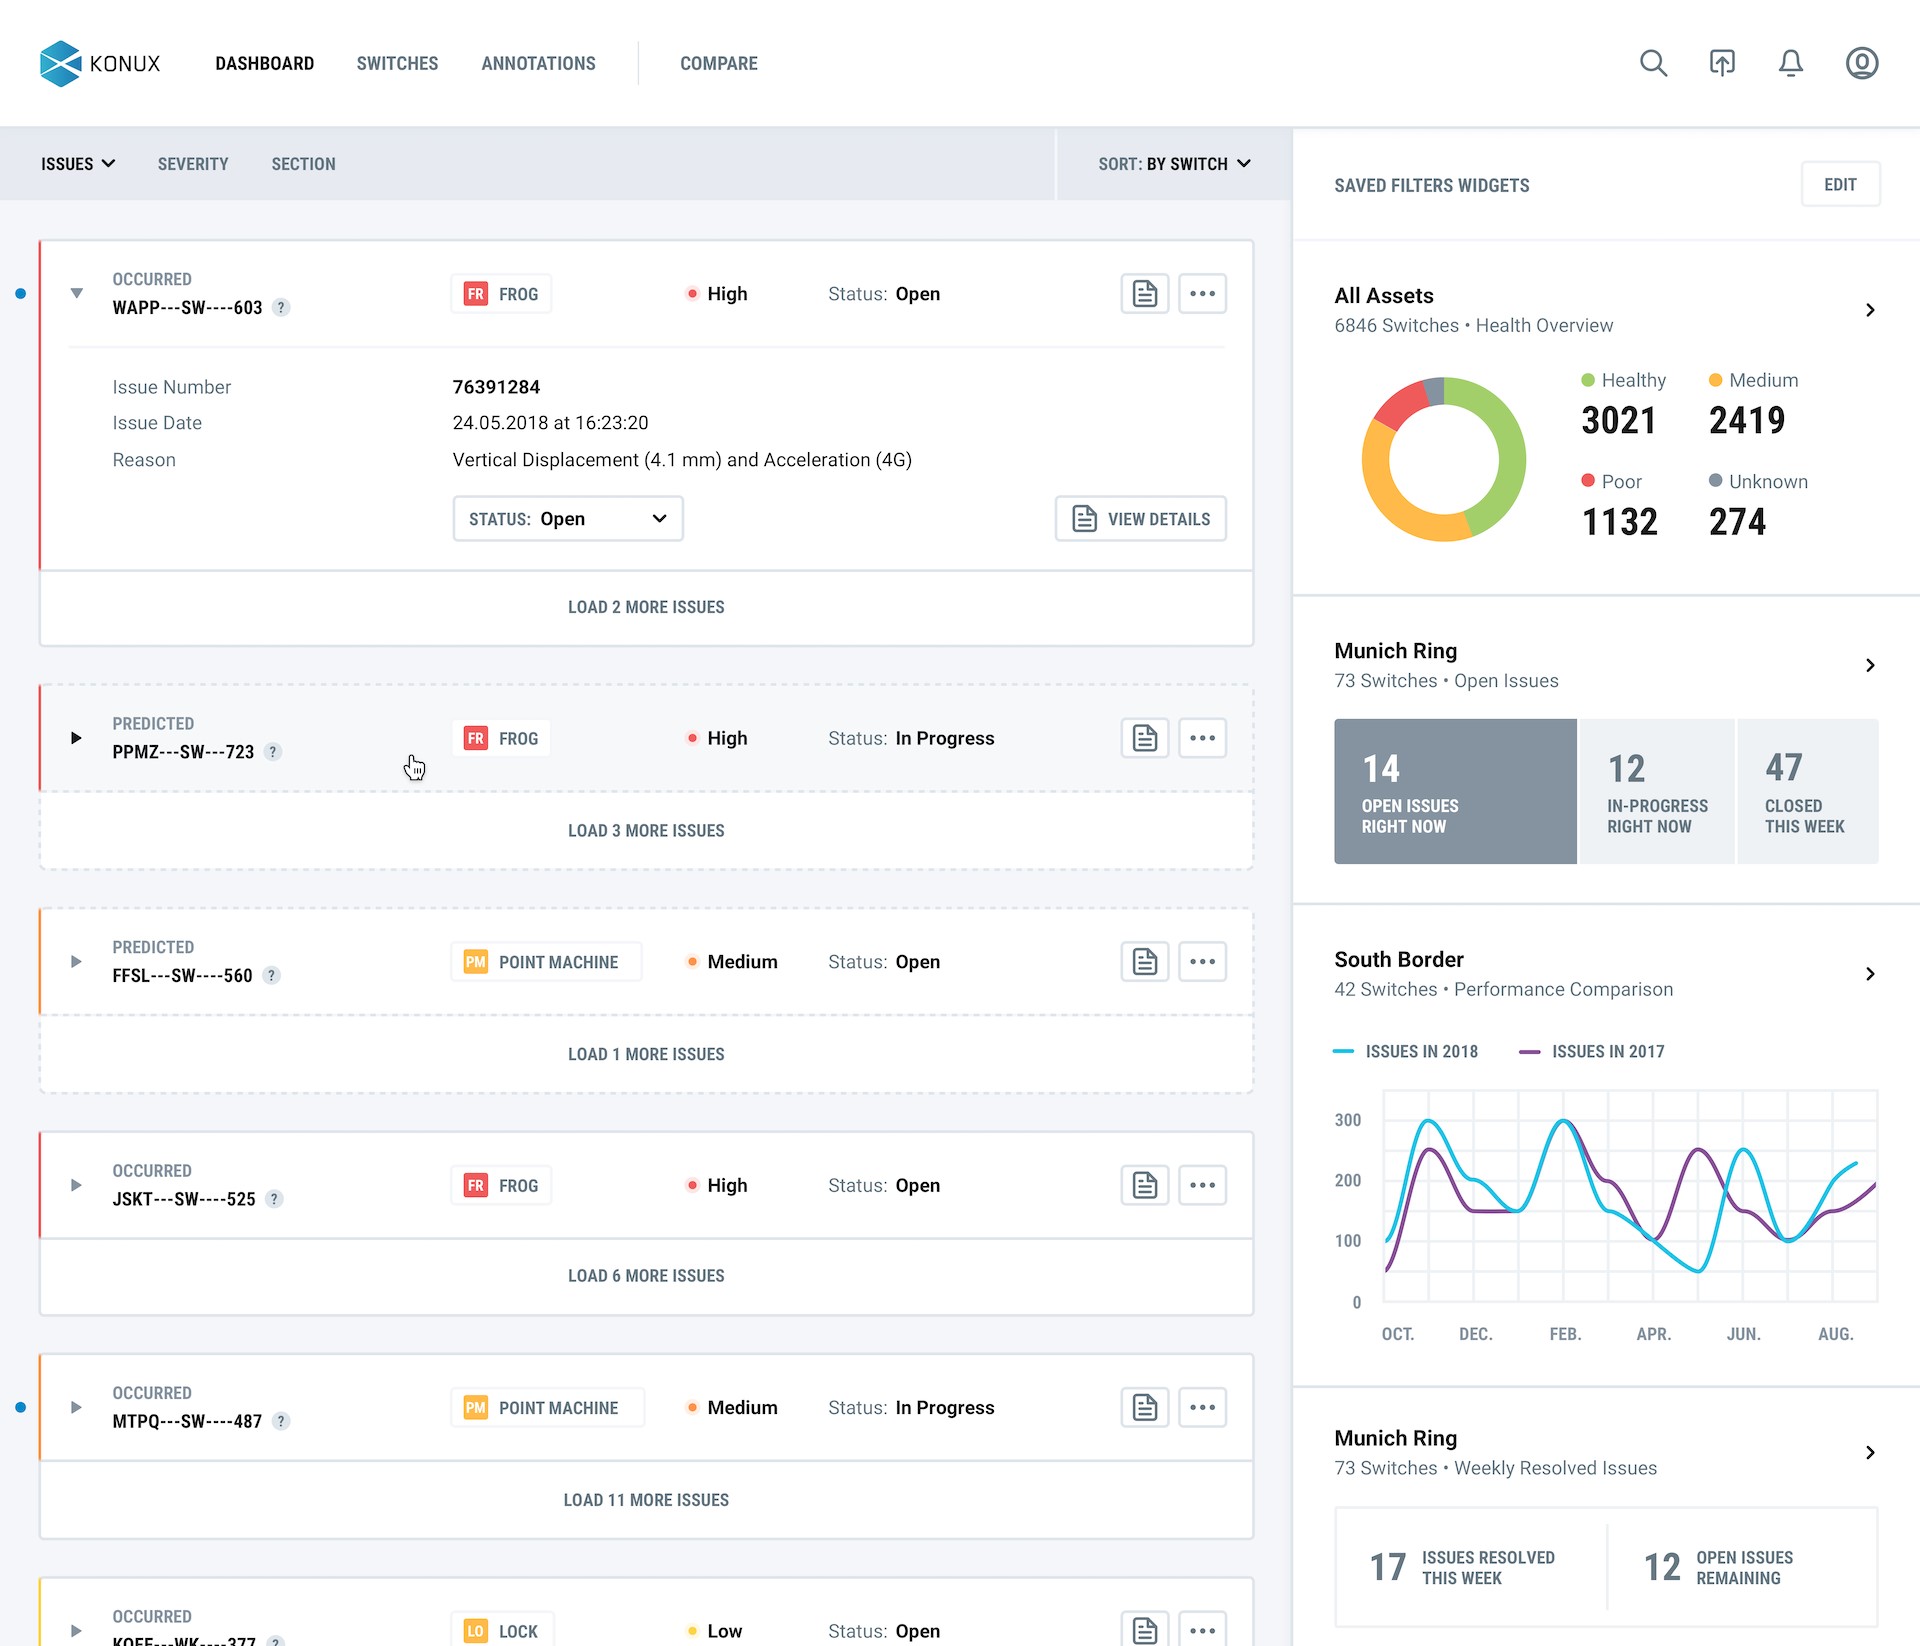Open notifications bell icon
This screenshot has height=1646, width=1920.
pos(1790,63)
